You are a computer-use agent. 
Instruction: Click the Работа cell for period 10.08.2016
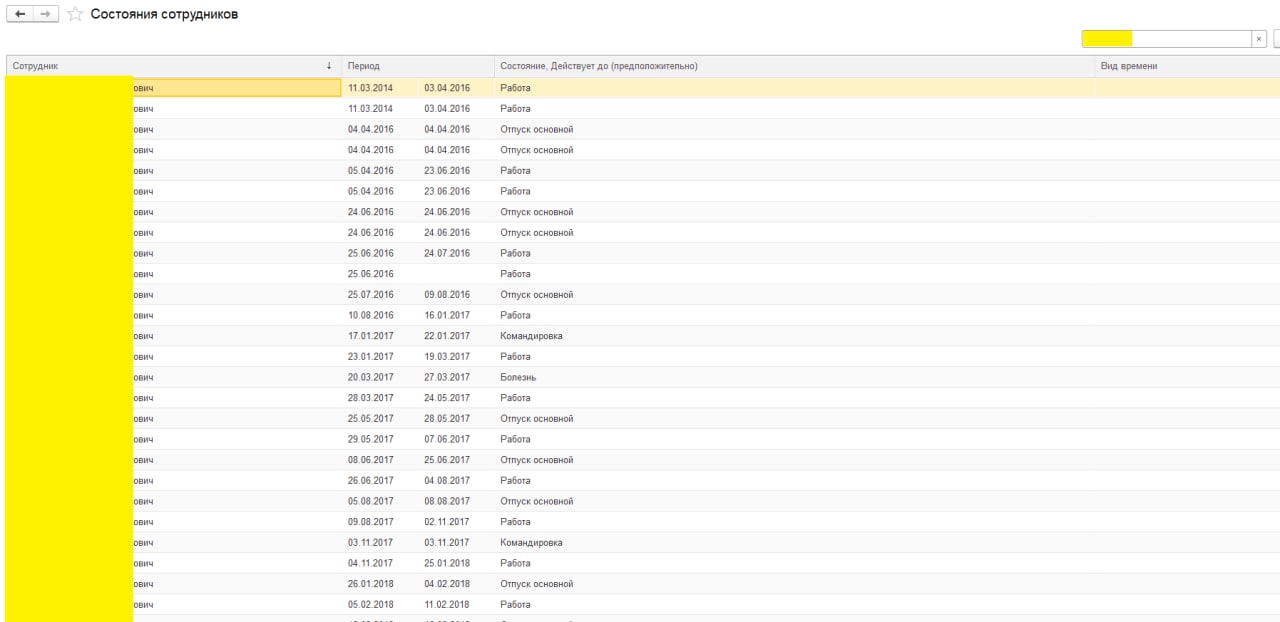[x=515, y=316]
